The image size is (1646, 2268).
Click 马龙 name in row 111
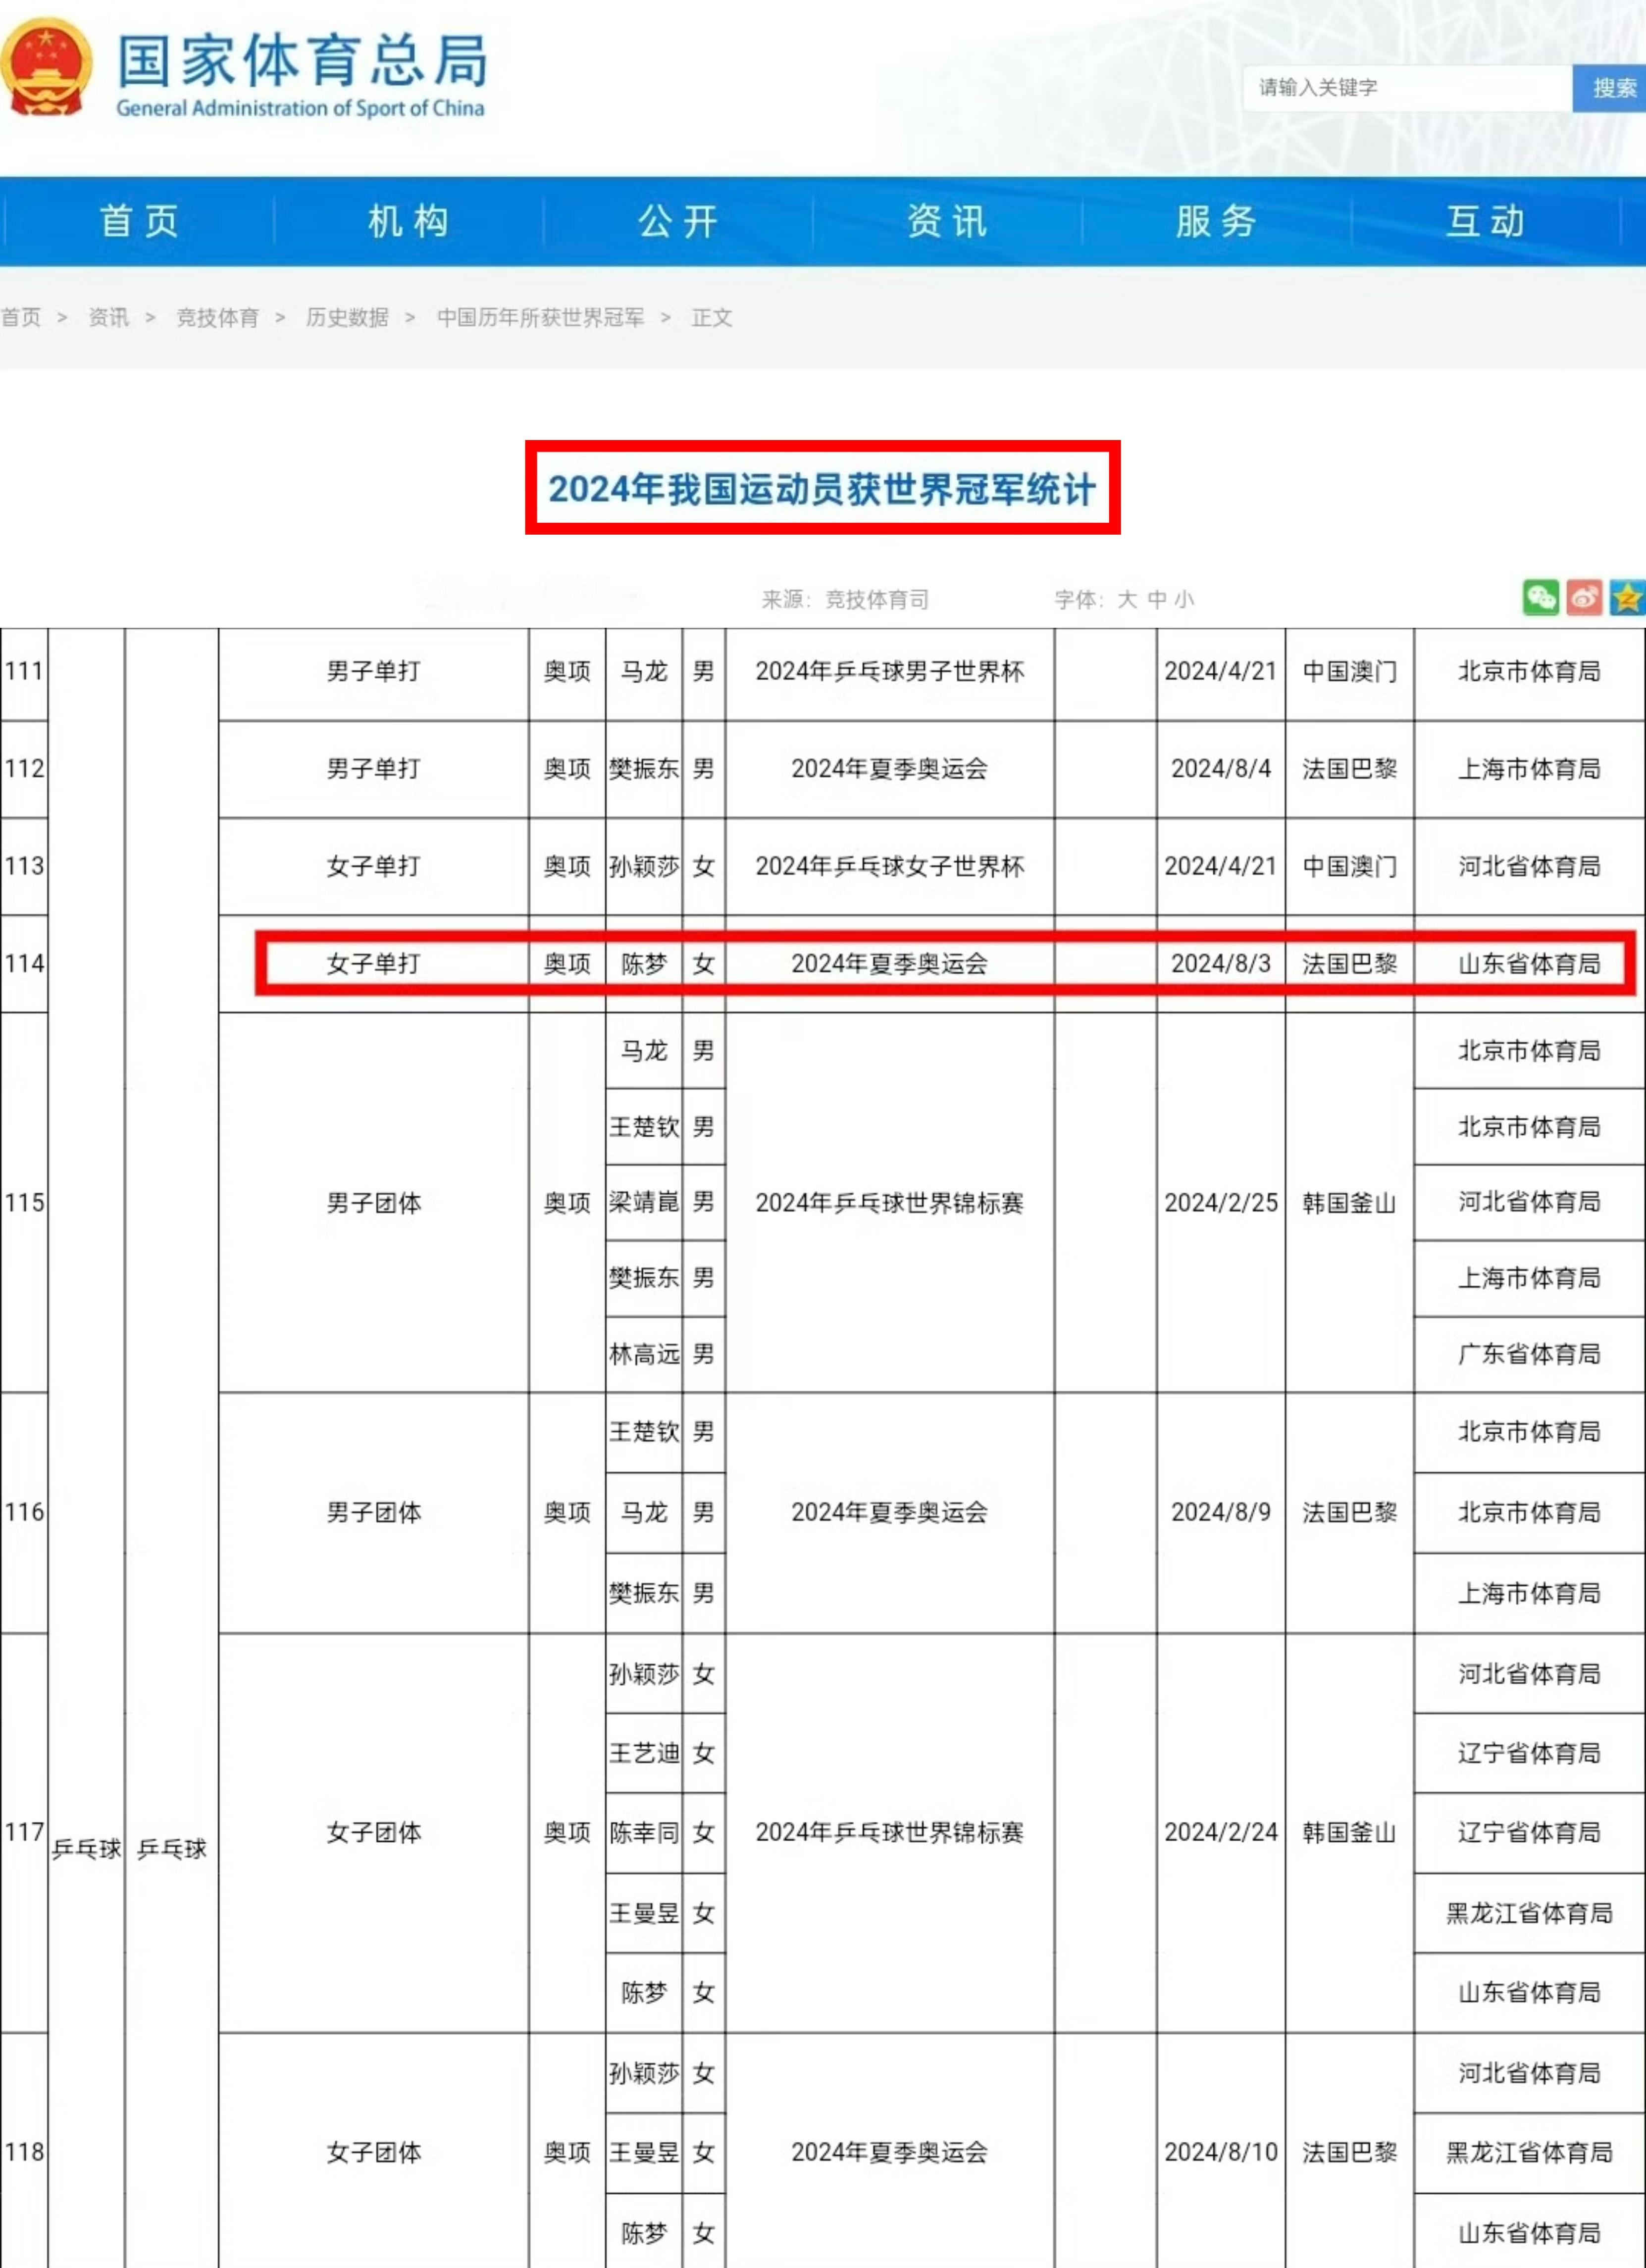point(644,671)
